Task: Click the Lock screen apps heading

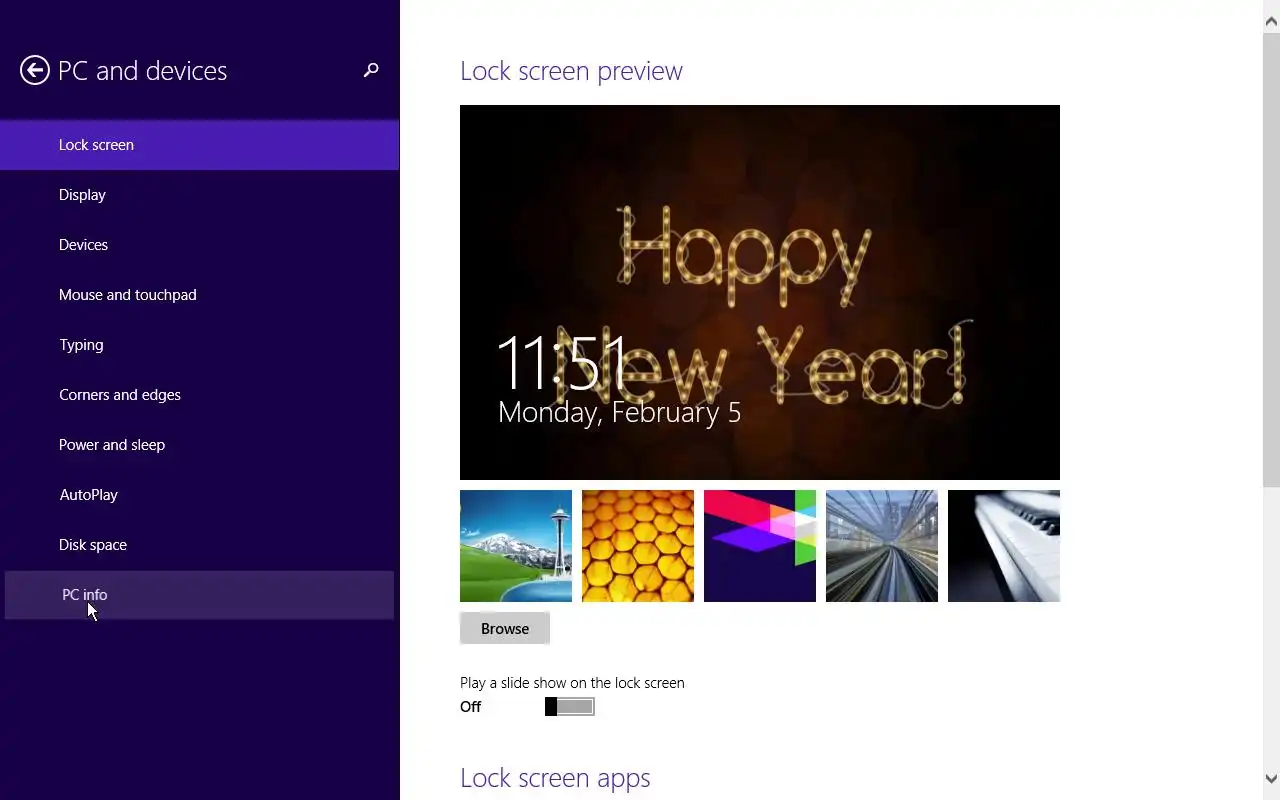Action: coord(555,778)
